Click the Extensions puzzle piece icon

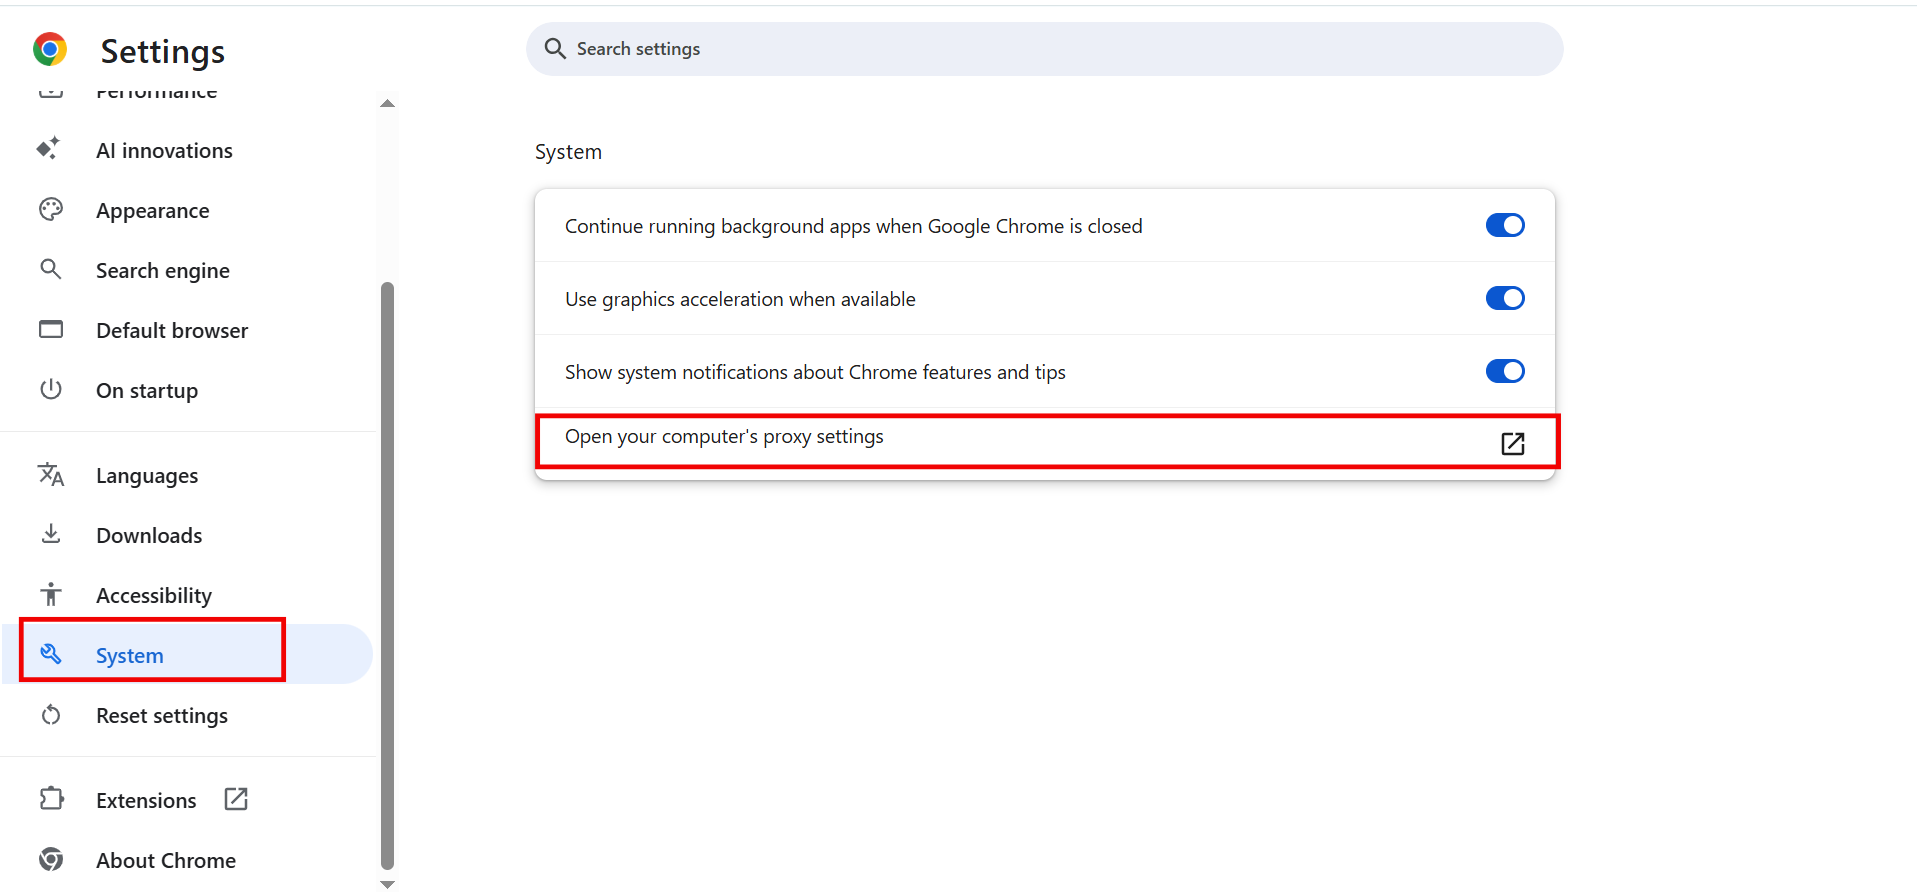(x=51, y=799)
